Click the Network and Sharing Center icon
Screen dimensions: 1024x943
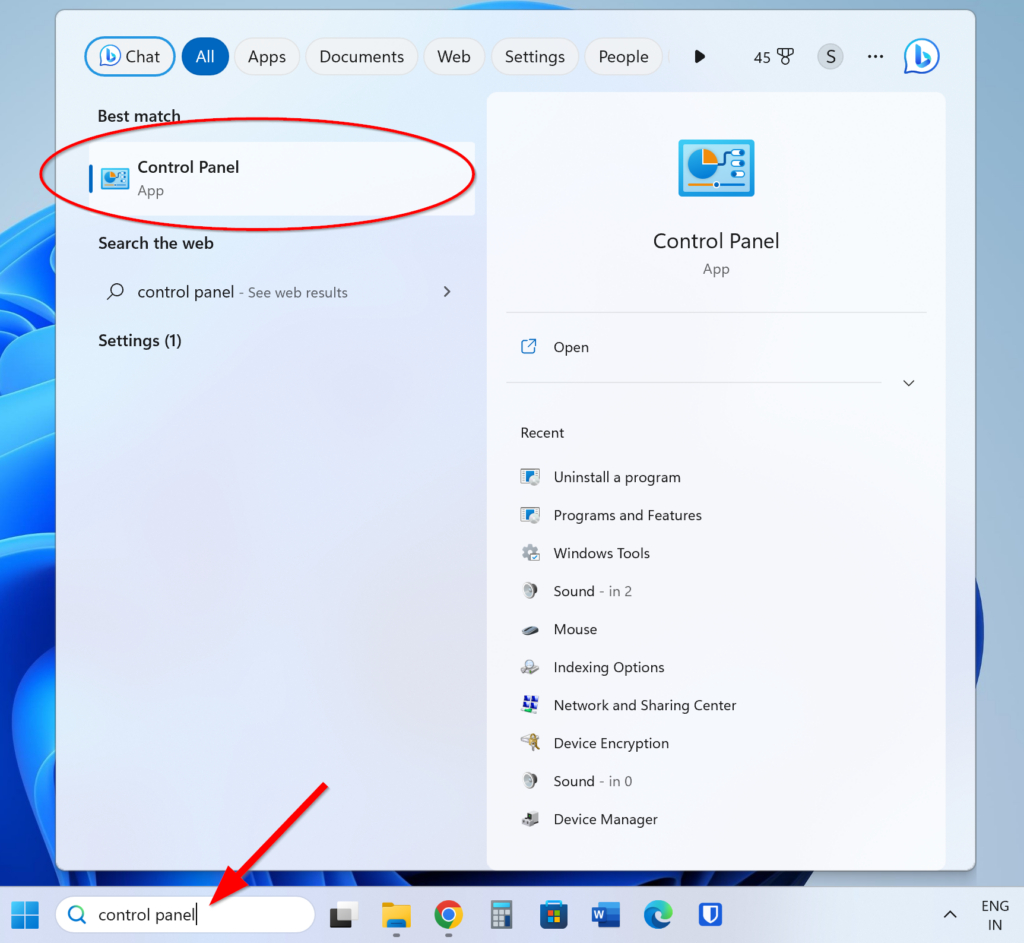[530, 704]
